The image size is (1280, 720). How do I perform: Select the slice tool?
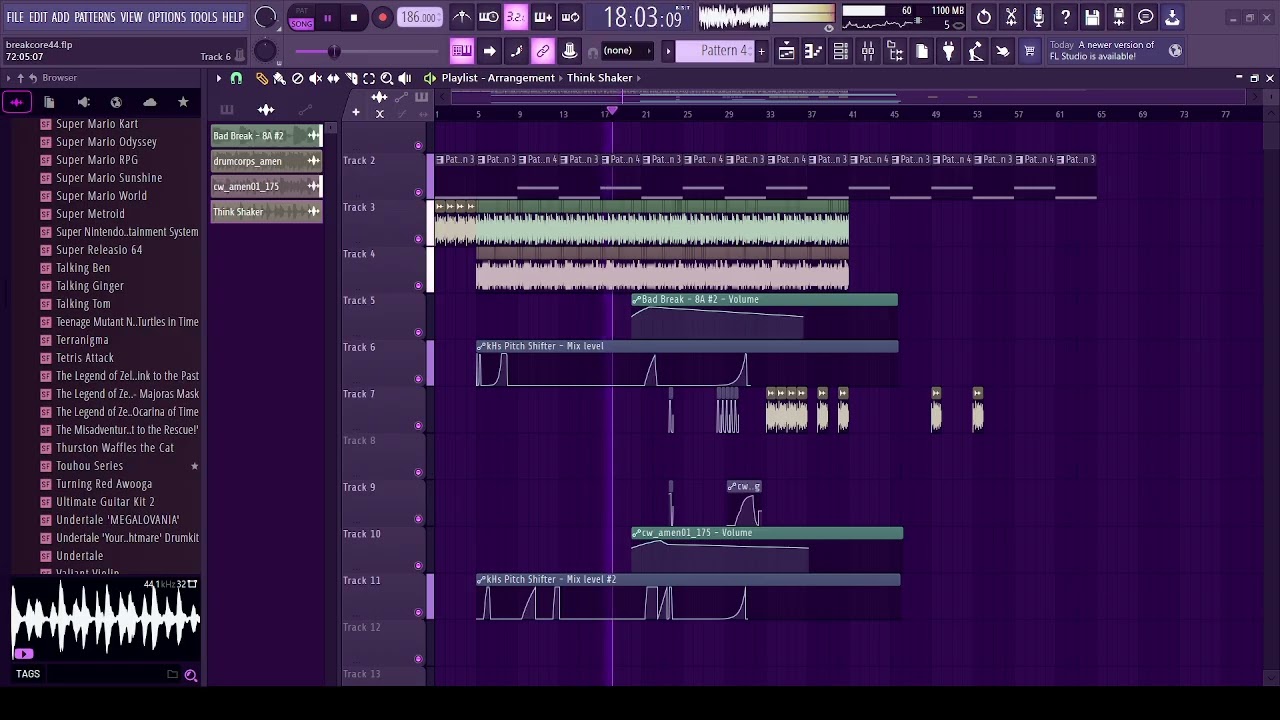(351, 78)
